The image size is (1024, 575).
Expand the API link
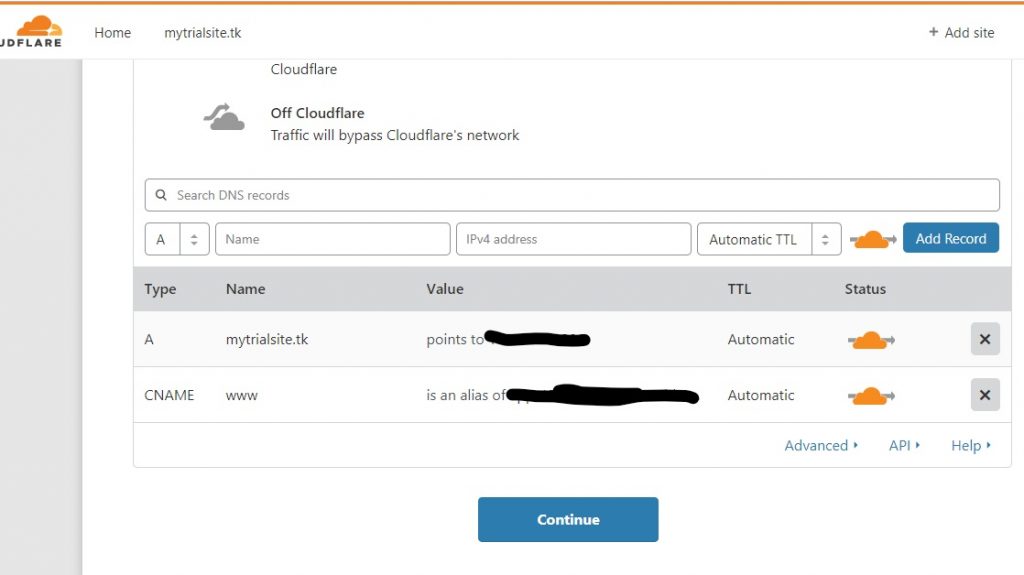click(x=904, y=445)
